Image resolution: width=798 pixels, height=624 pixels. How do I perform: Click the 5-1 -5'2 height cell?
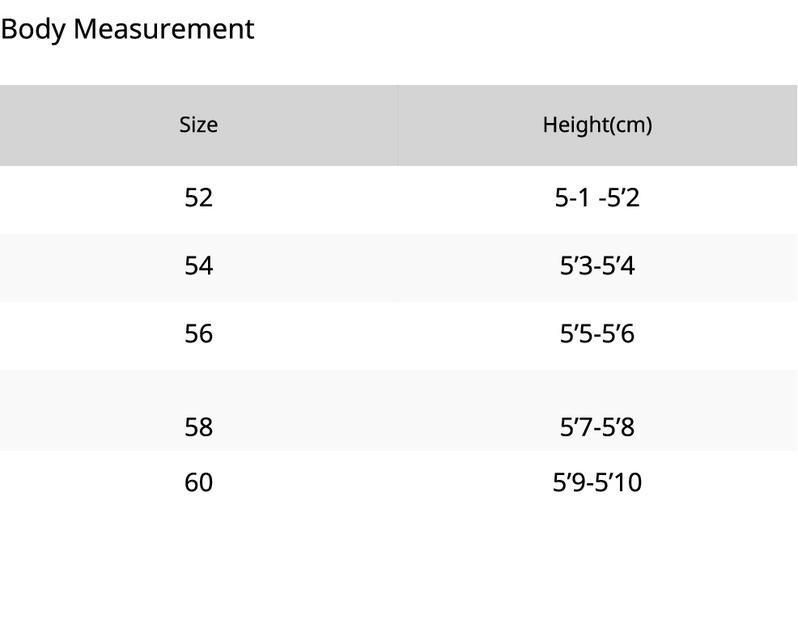click(597, 197)
